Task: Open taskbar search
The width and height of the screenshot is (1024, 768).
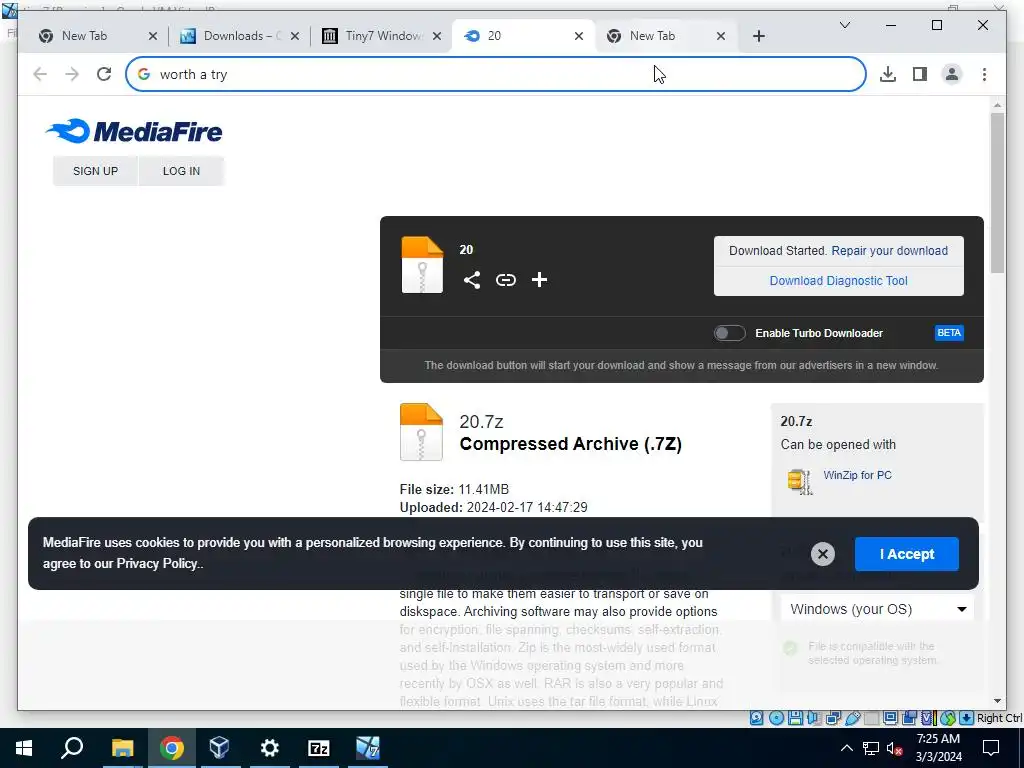Action: click(72, 748)
